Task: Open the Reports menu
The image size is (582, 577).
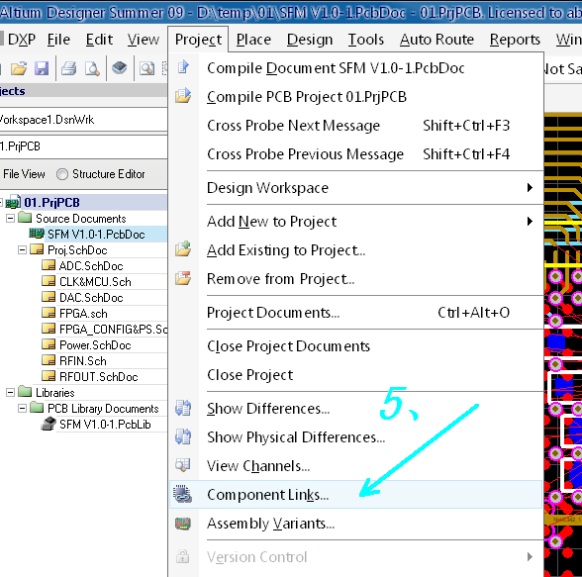Action: click(515, 39)
